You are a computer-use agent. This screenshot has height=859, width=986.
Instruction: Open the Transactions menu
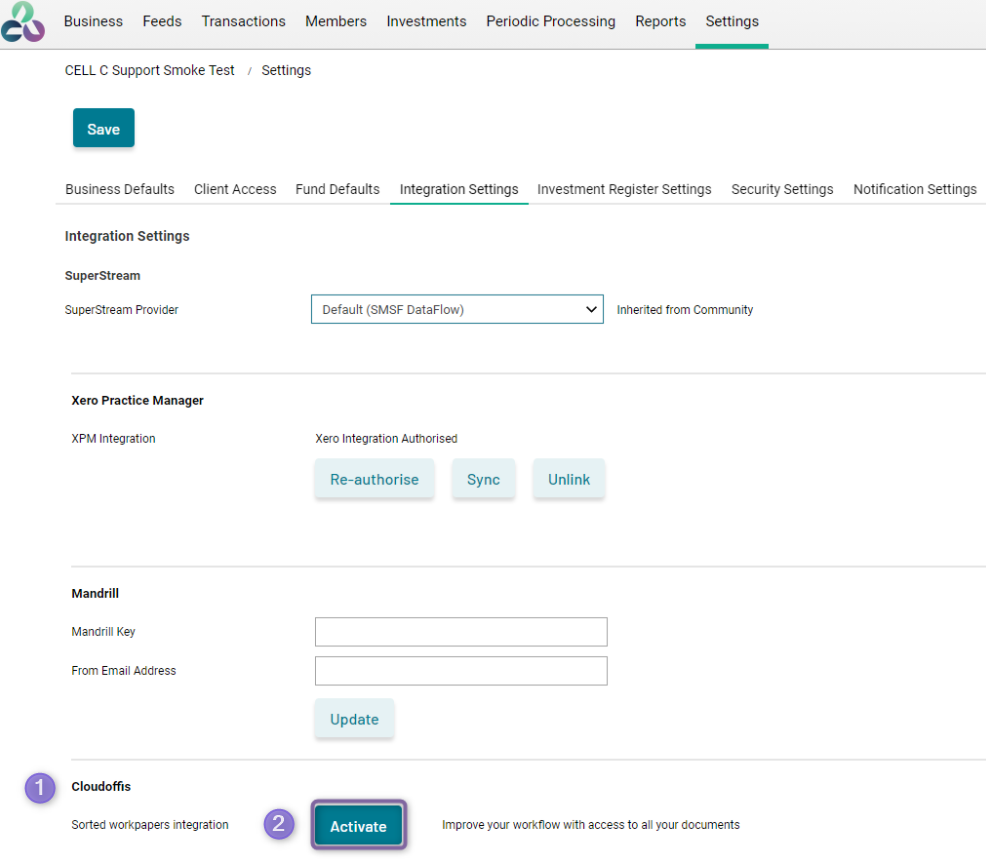(243, 21)
